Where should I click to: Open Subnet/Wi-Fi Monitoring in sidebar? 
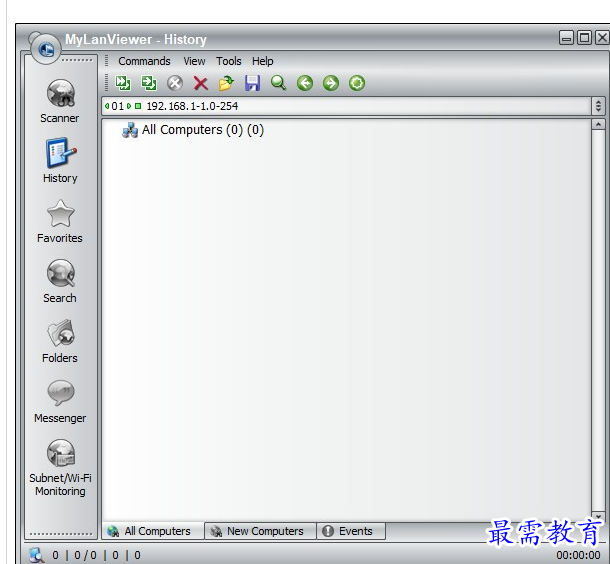point(60,468)
